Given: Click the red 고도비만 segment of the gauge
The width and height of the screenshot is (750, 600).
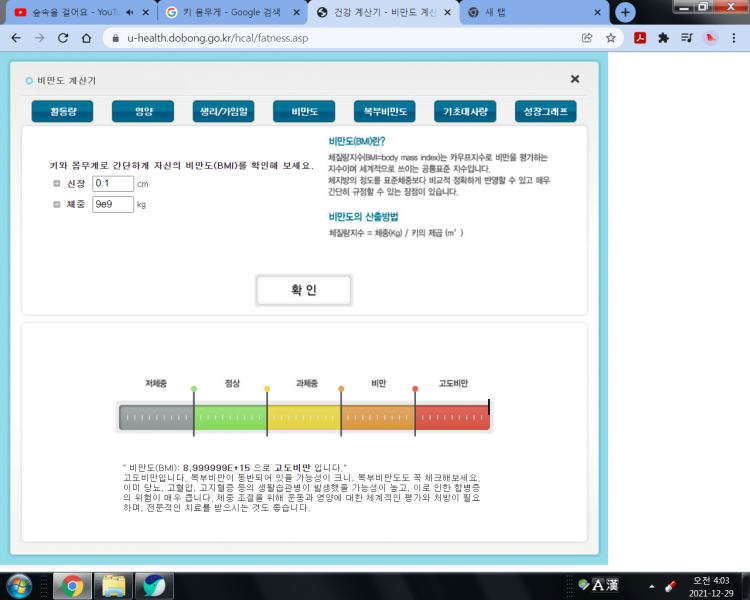Looking at the screenshot, I should (x=452, y=417).
